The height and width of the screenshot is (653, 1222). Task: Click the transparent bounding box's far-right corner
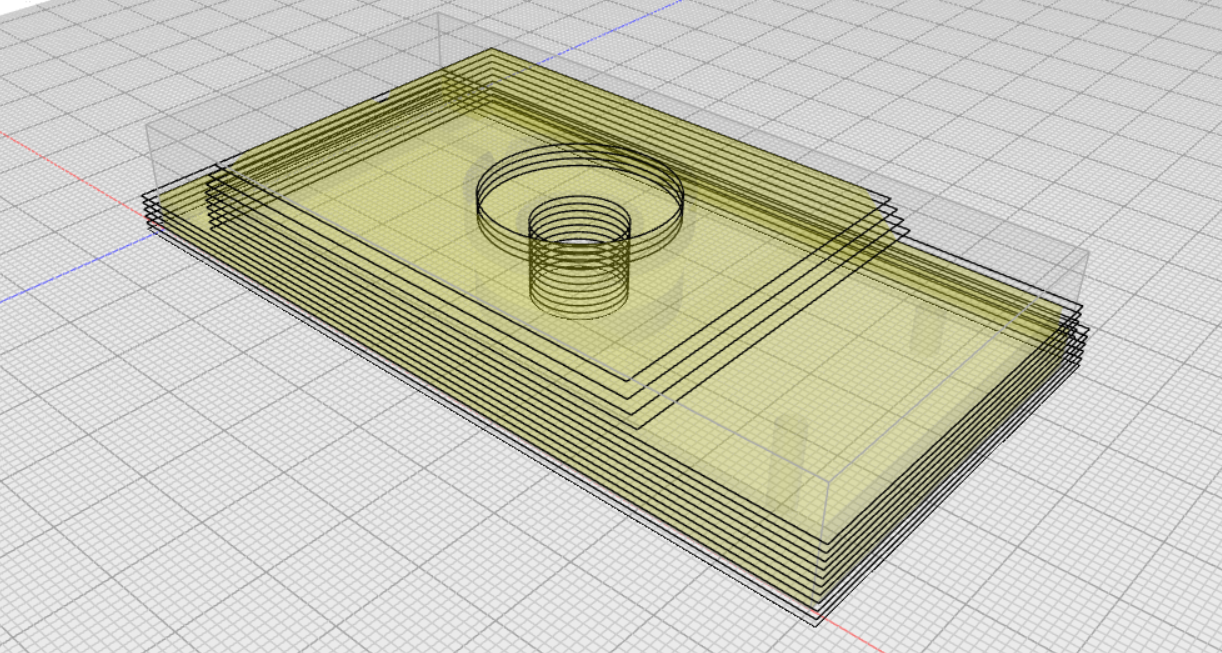click(1087, 252)
